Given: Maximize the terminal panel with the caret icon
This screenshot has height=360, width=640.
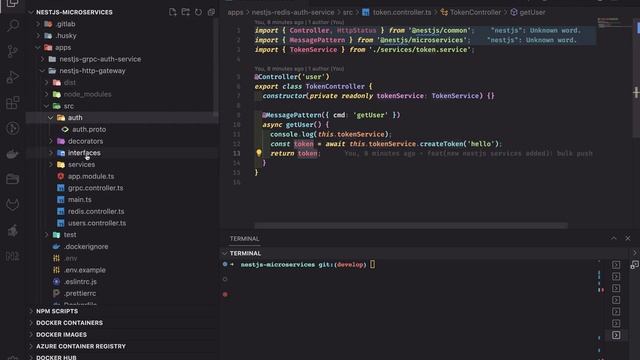Looking at the screenshot, I should coord(613,238).
